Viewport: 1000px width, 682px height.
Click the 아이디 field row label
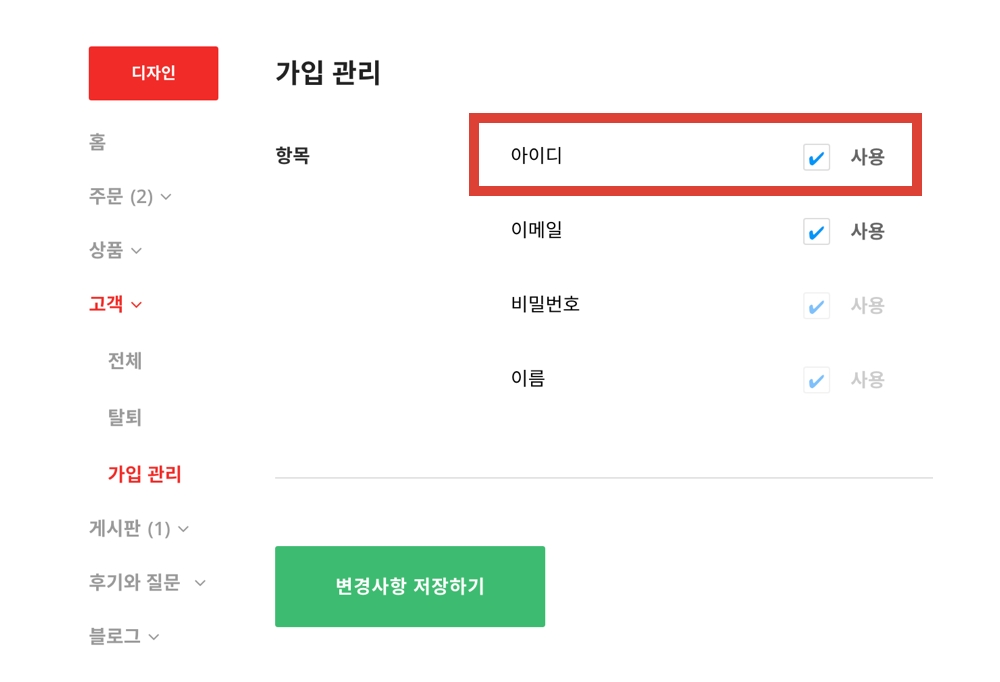(536, 156)
